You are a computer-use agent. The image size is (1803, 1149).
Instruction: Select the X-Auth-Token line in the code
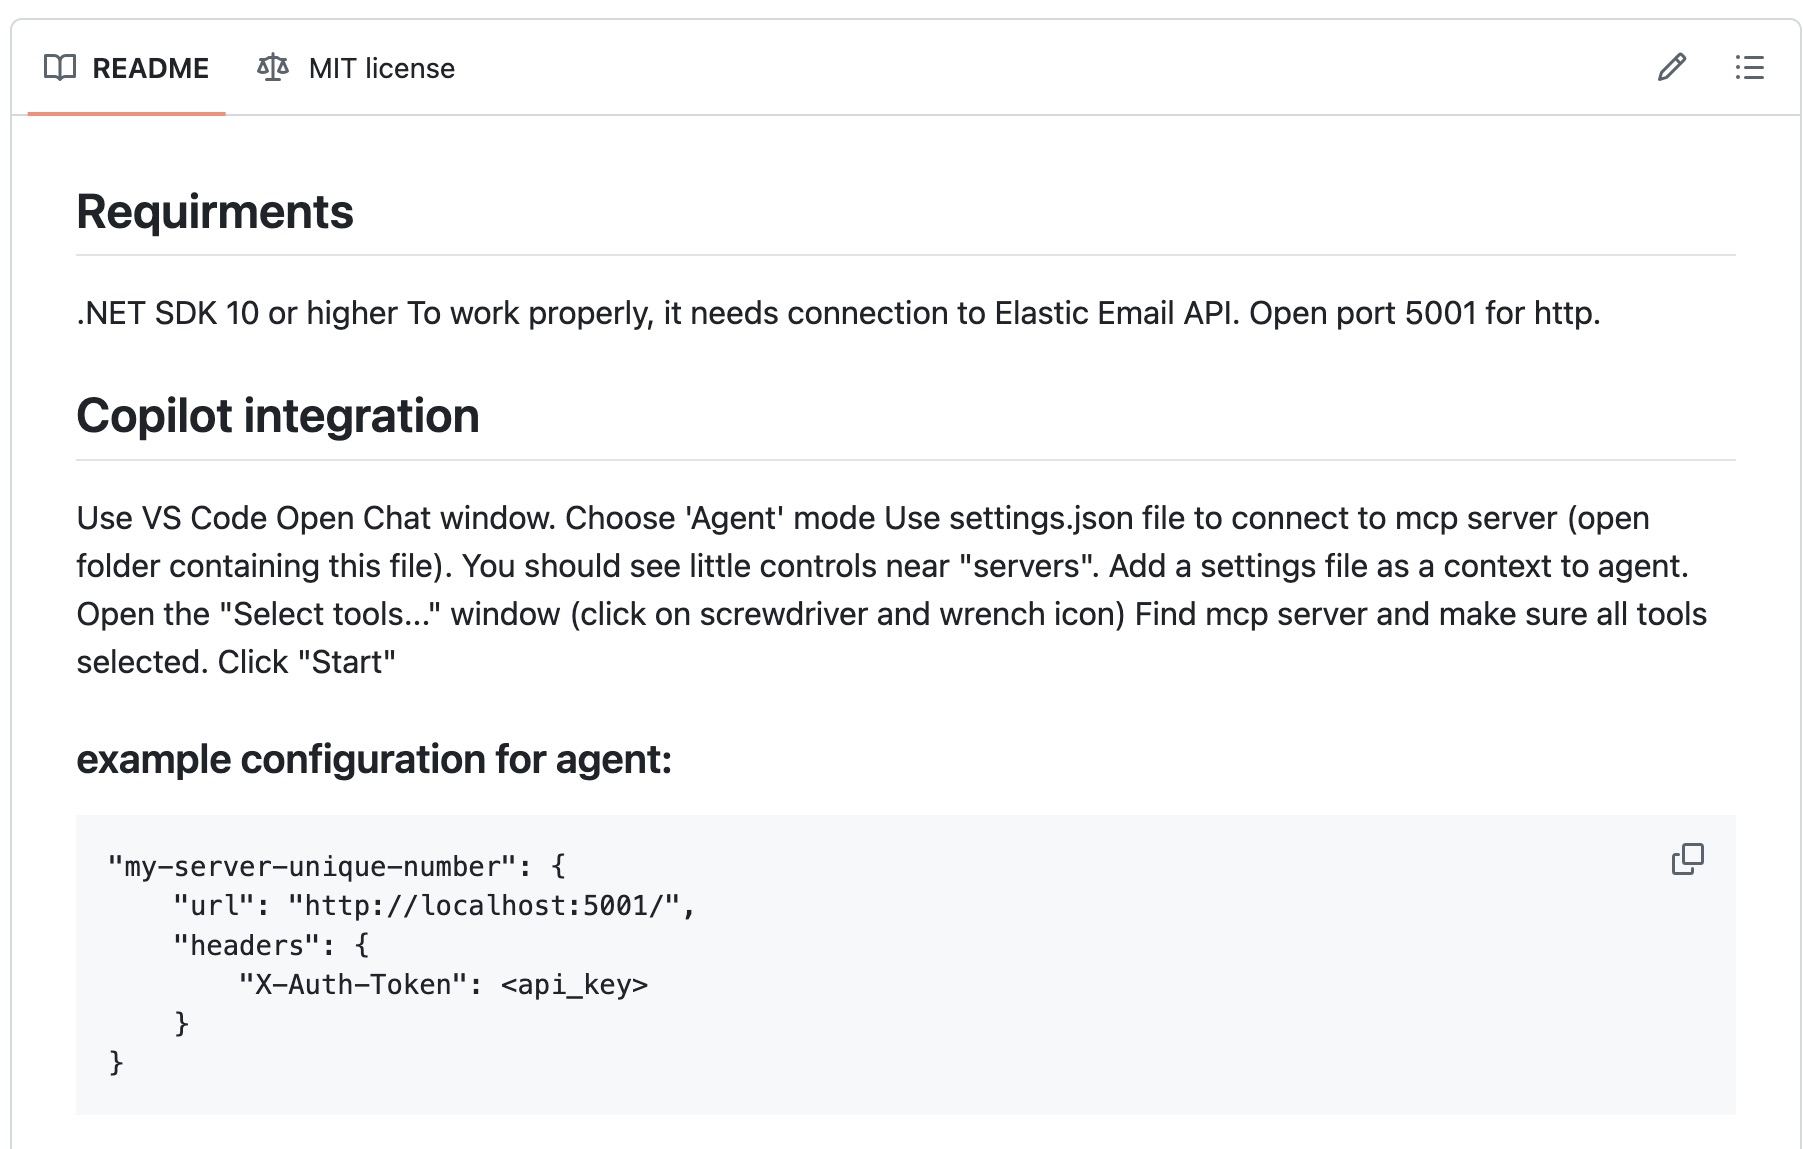443,983
